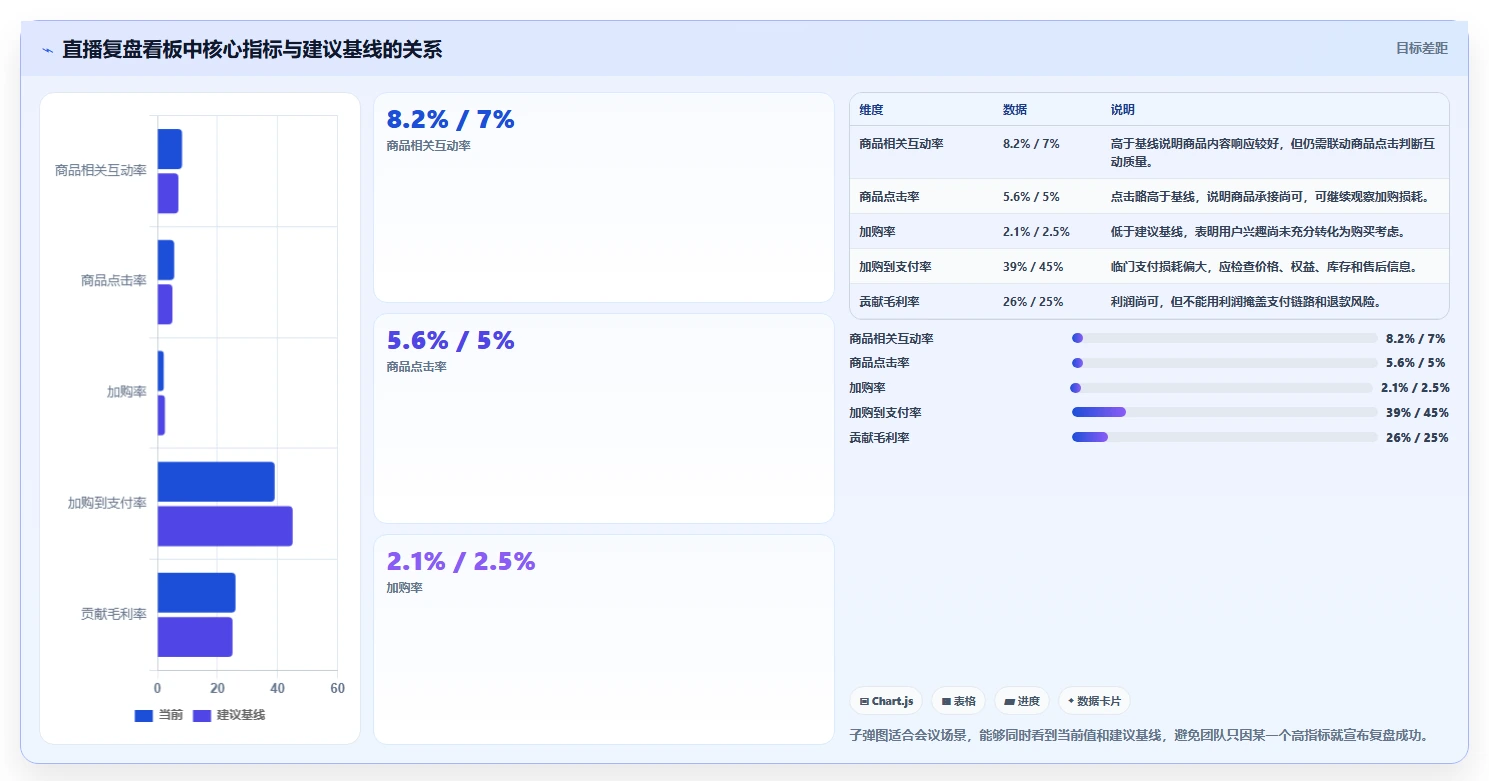Click the 加购到支付率 table row name
The height and width of the screenshot is (781, 1489).
[895, 267]
